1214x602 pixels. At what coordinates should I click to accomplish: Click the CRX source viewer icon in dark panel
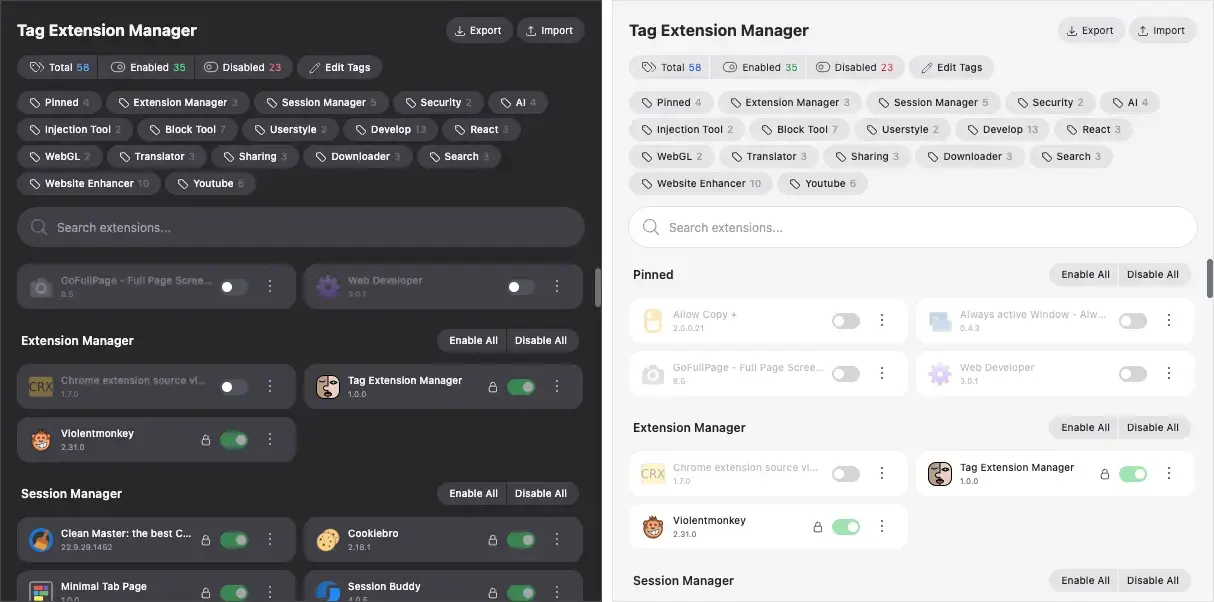41,387
